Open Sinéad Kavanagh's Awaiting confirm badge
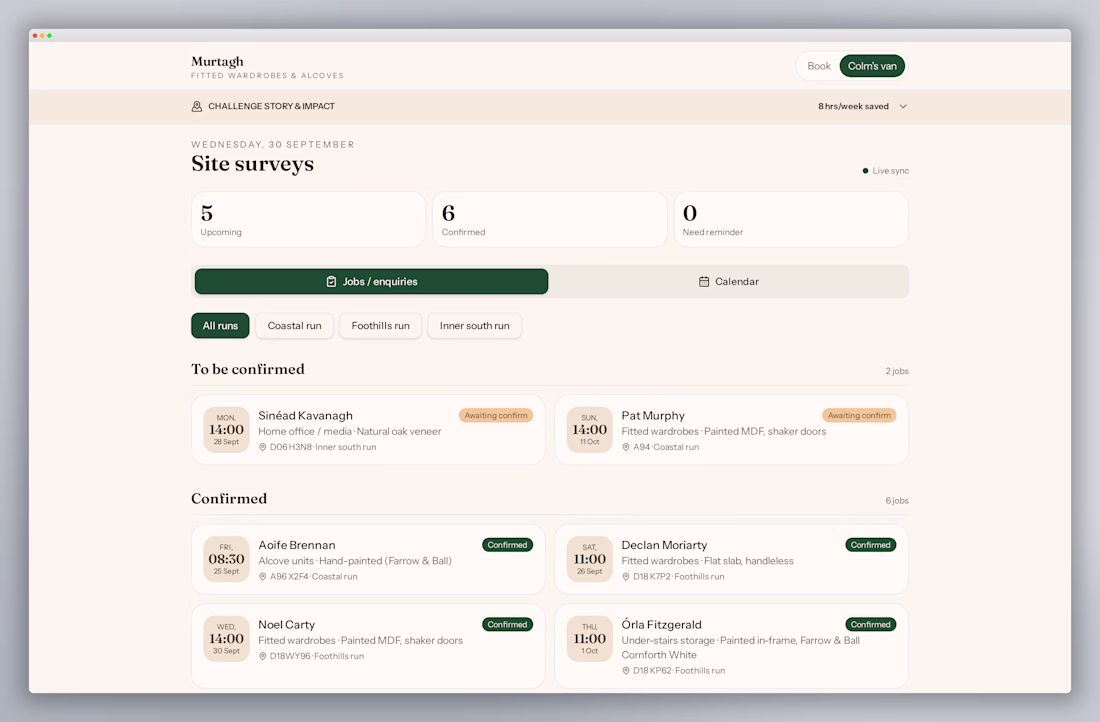This screenshot has height=722, width=1100. tap(496, 415)
